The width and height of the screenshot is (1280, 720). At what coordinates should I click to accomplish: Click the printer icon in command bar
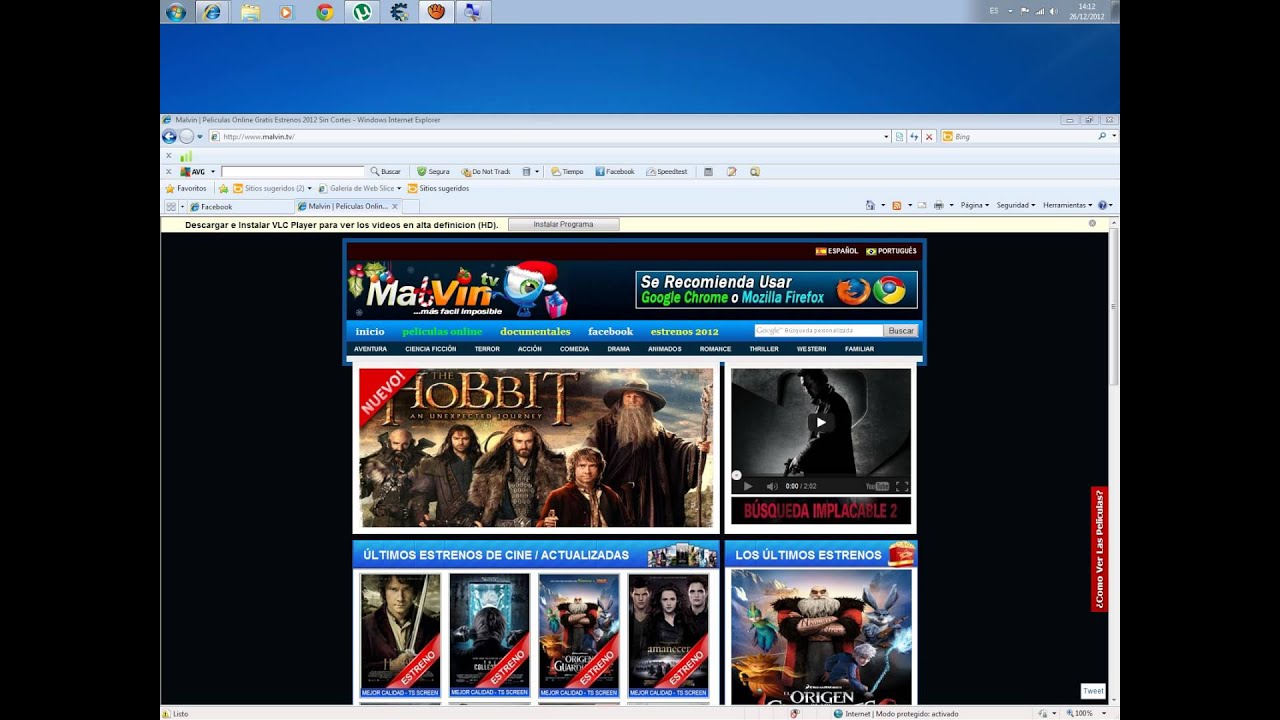938,205
